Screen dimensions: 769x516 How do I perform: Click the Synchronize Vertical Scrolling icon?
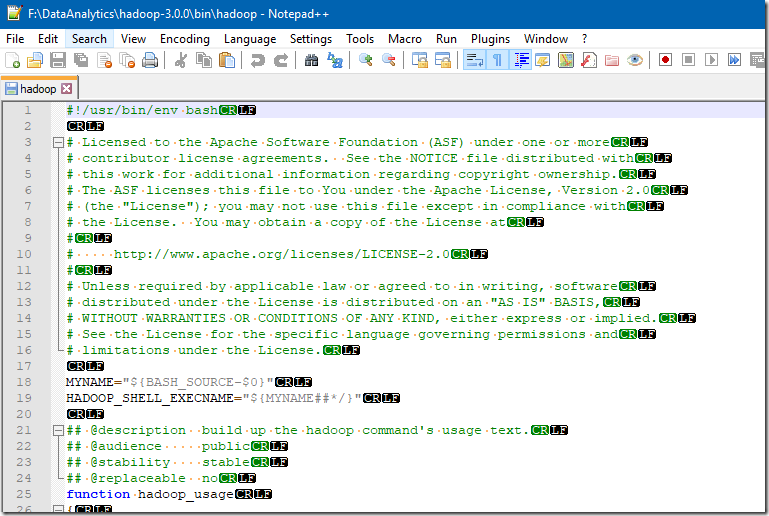click(x=419, y=60)
